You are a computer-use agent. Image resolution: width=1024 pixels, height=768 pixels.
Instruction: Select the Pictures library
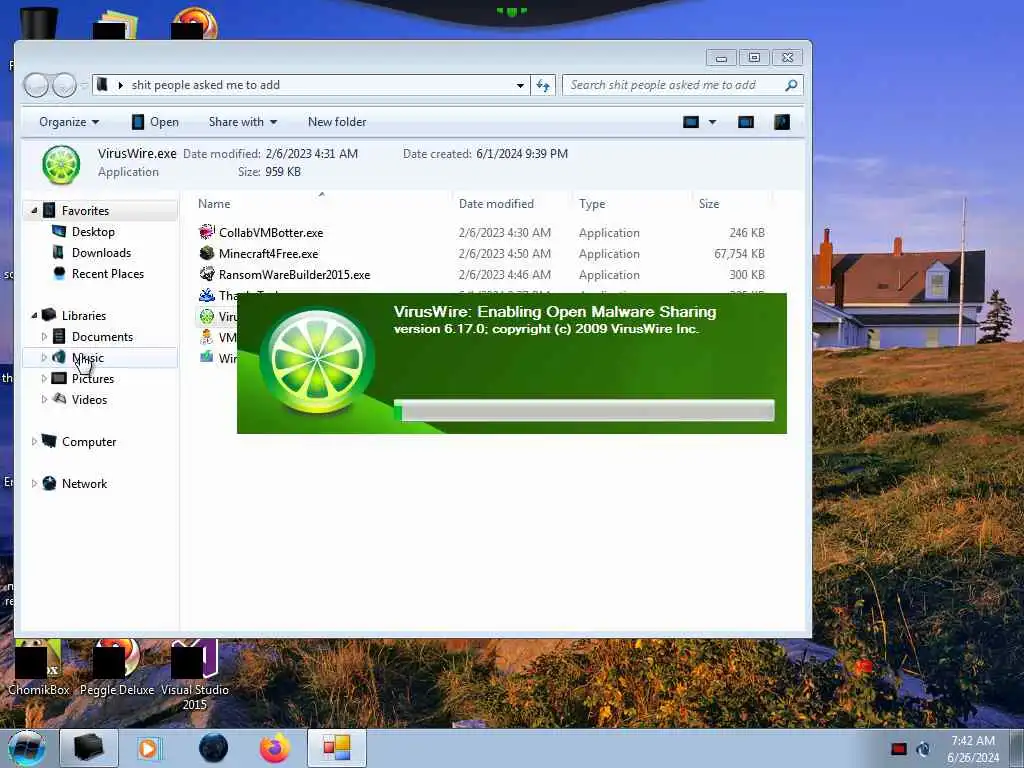pos(93,378)
